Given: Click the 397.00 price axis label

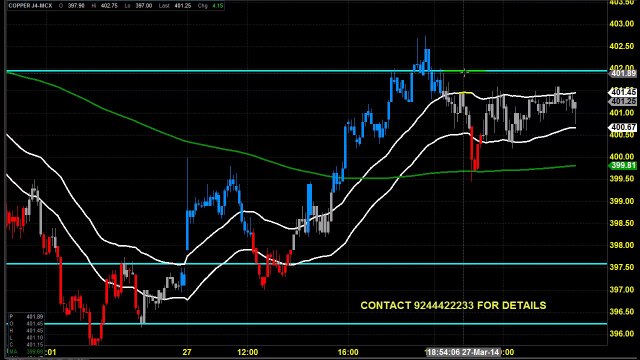Looking at the screenshot, I should pyautogui.click(x=622, y=290).
